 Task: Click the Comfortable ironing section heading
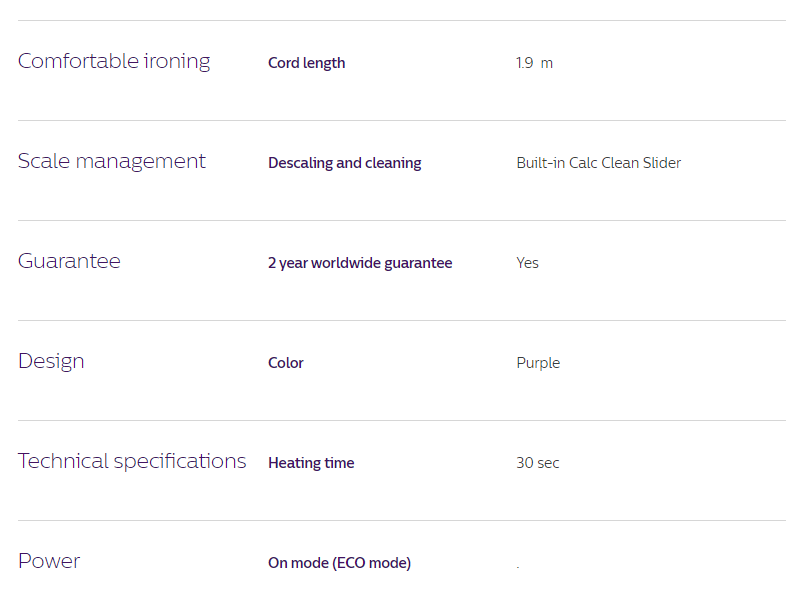point(114,62)
